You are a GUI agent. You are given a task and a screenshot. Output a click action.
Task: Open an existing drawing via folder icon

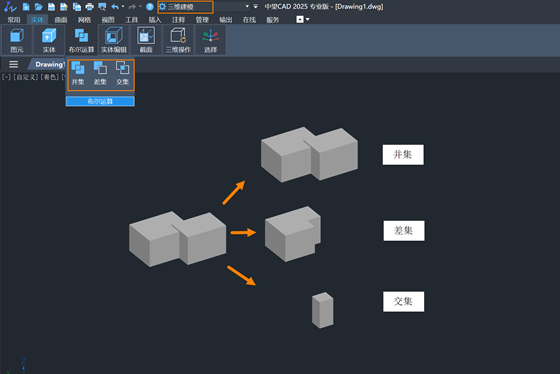pos(39,6)
